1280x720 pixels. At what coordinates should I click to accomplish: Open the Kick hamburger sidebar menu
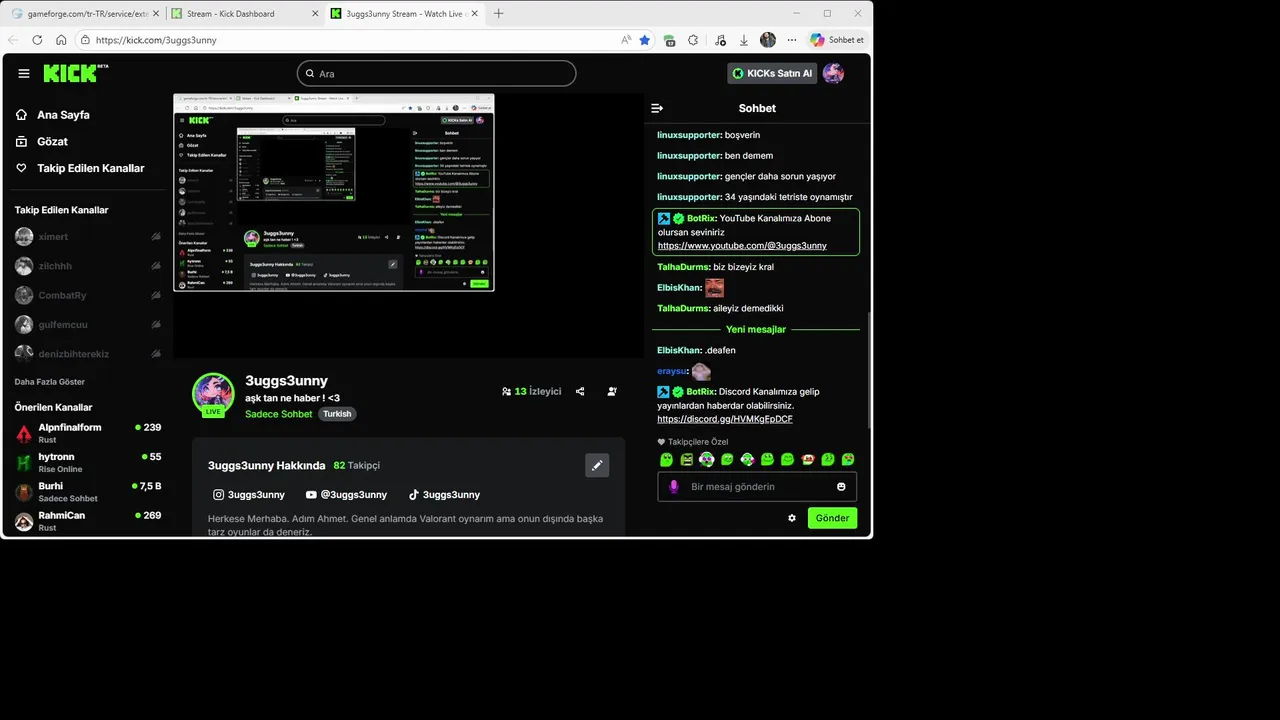click(24, 73)
